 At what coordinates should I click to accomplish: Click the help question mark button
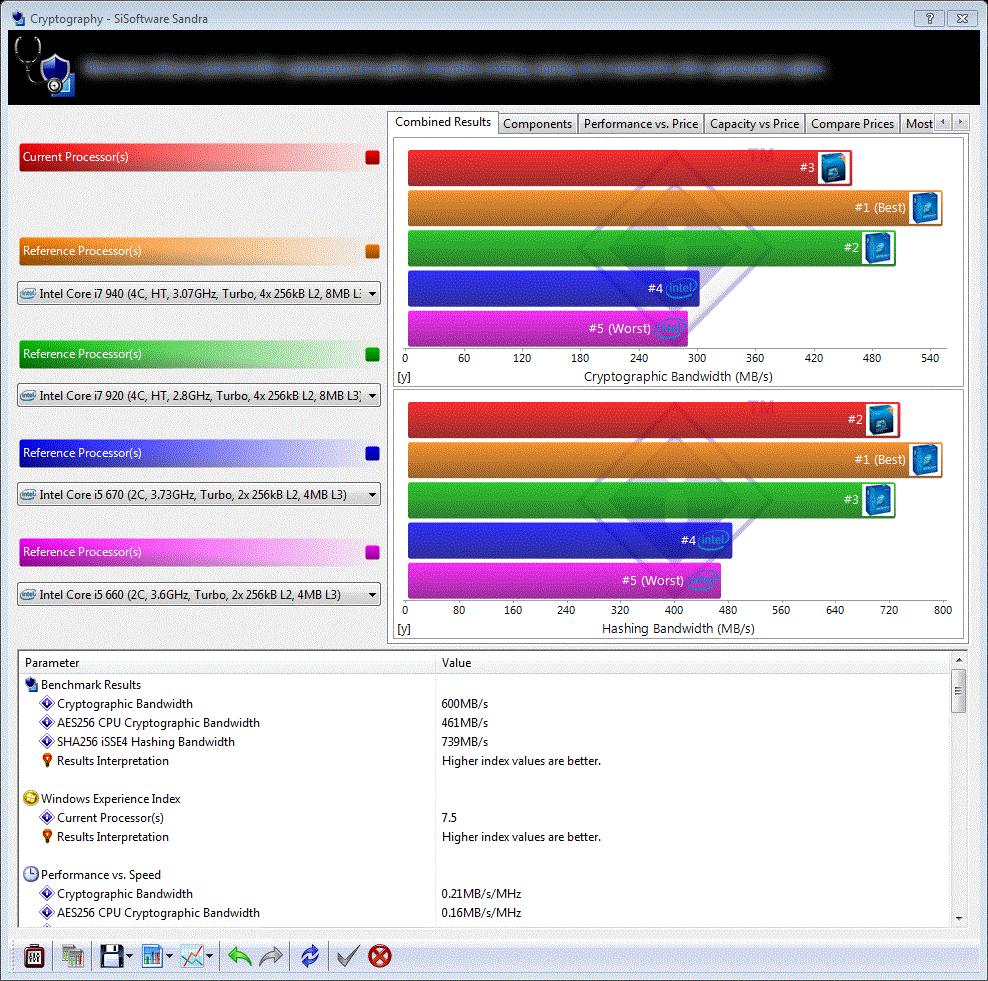pos(929,18)
